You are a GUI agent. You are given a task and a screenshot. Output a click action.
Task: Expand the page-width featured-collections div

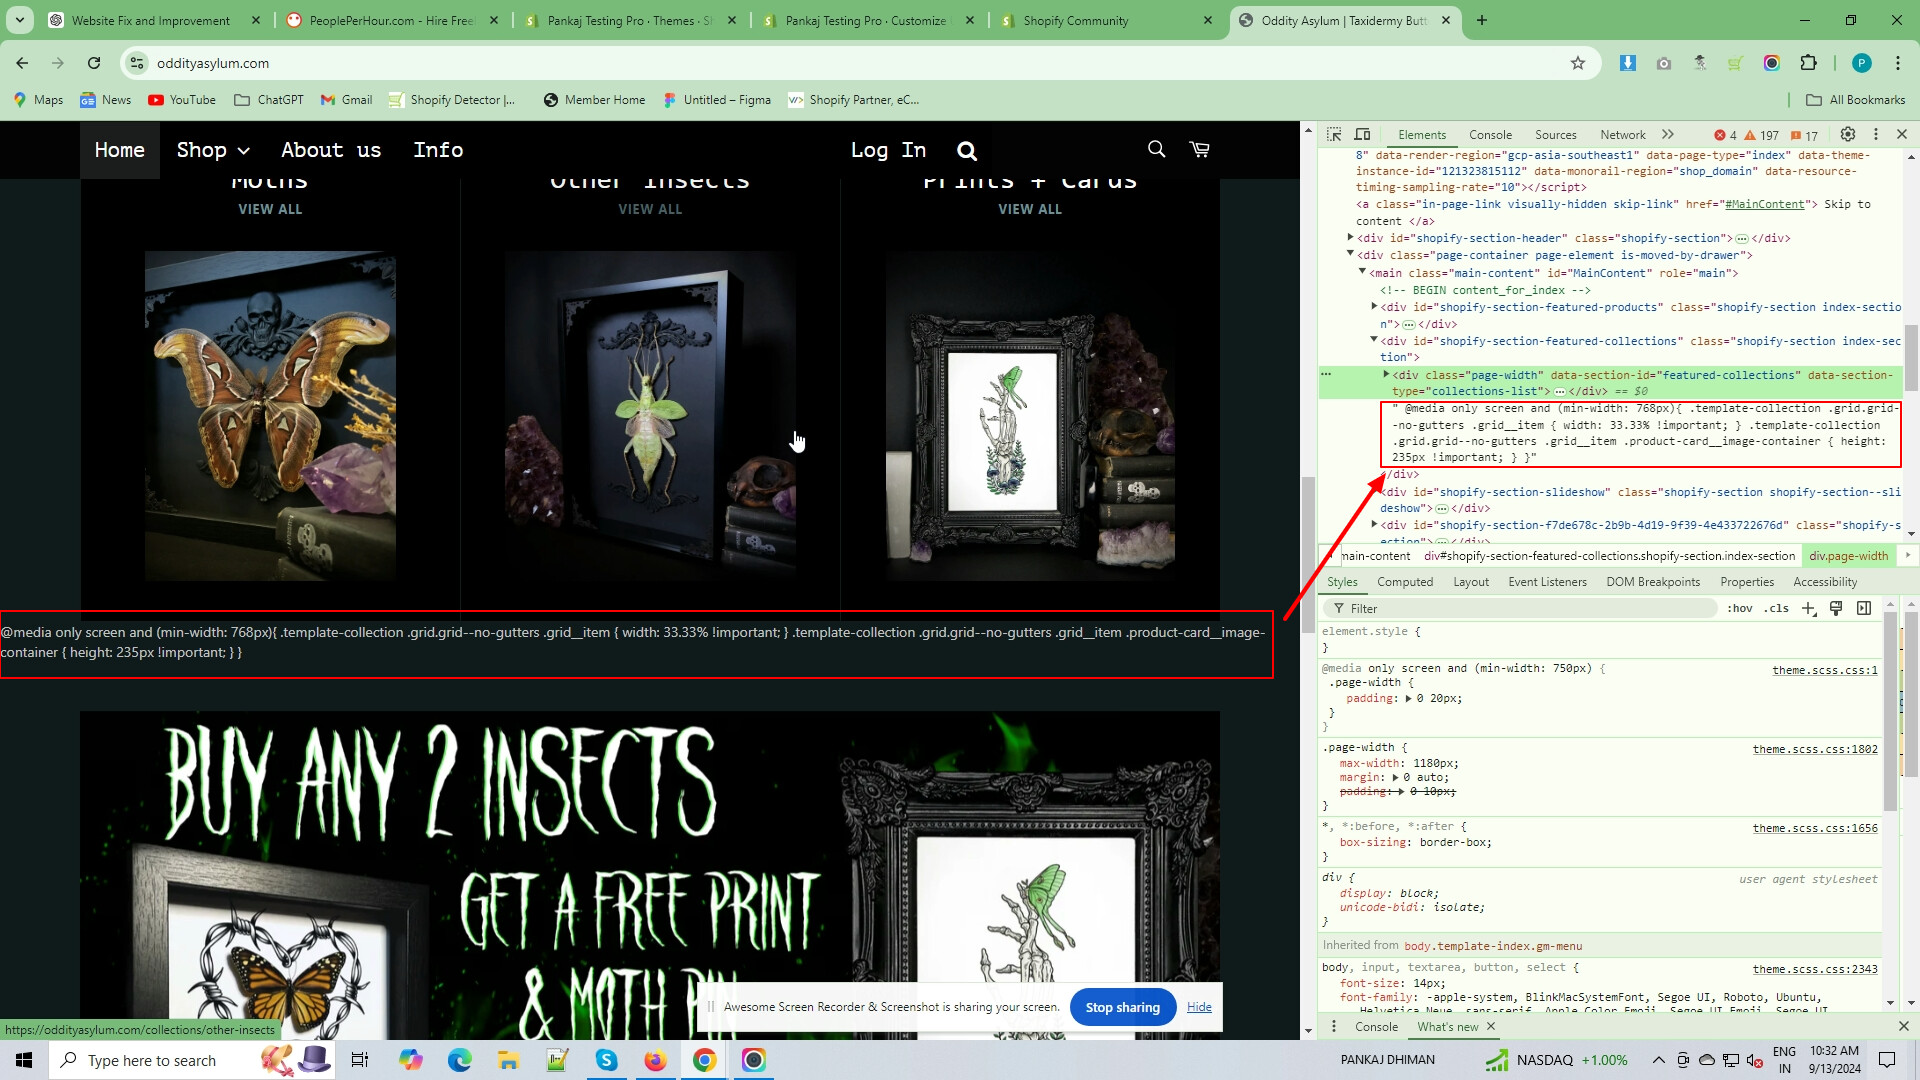[1386, 375]
